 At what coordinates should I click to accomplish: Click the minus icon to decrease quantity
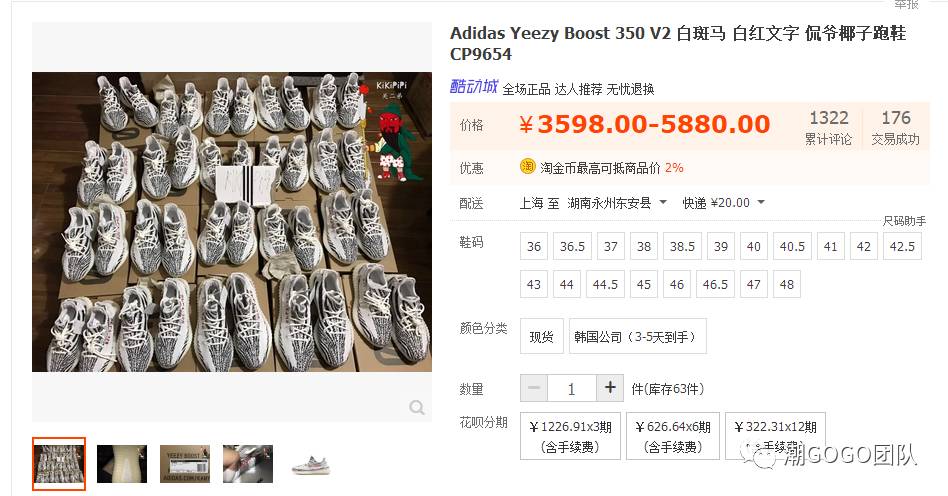tap(534, 388)
